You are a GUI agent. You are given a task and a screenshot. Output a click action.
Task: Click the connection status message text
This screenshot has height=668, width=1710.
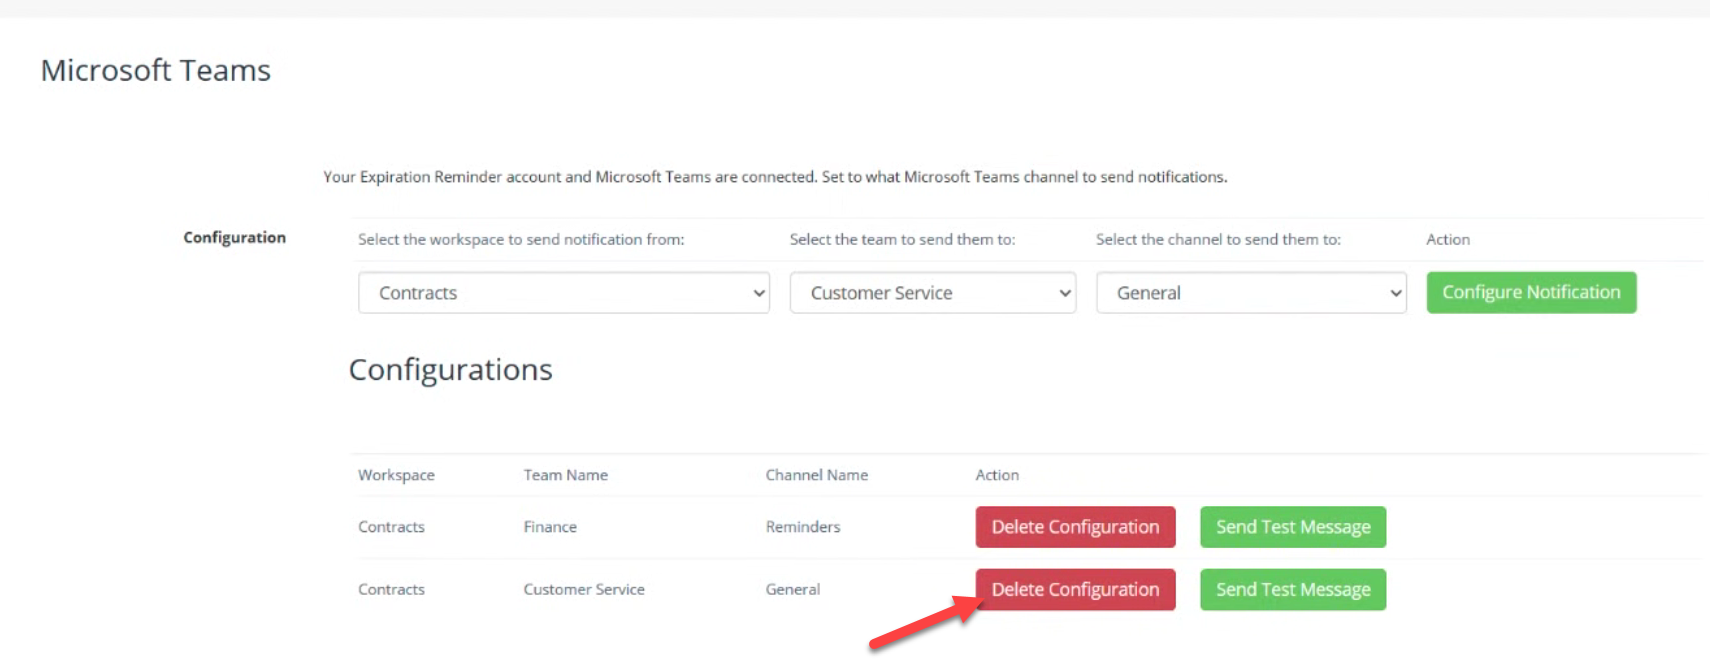tap(775, 177)
